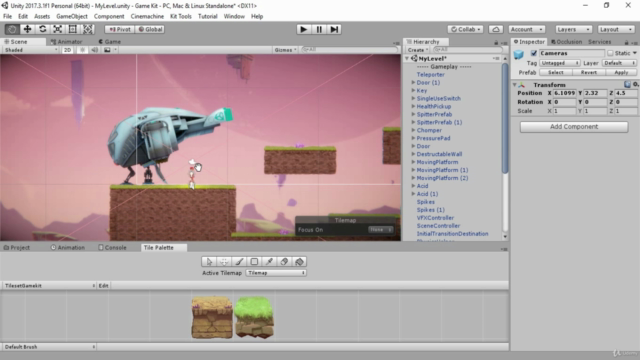Click the Tile Palette Edit button

[x=104, y=286]
